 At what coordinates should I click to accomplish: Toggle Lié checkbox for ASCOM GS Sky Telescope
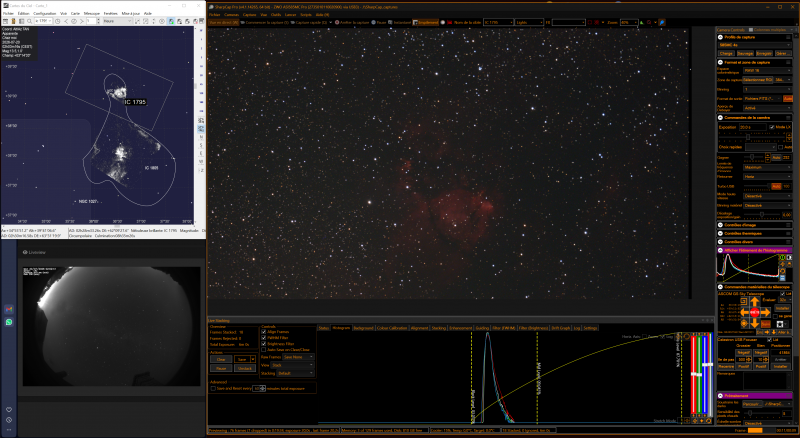[782, 294]
